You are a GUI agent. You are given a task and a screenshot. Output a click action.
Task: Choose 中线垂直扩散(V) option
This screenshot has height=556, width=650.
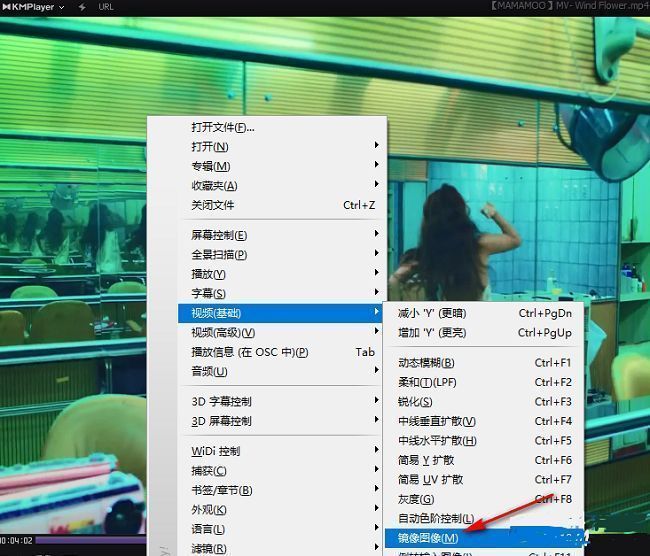pyautogui.click(x=484, y=422)
